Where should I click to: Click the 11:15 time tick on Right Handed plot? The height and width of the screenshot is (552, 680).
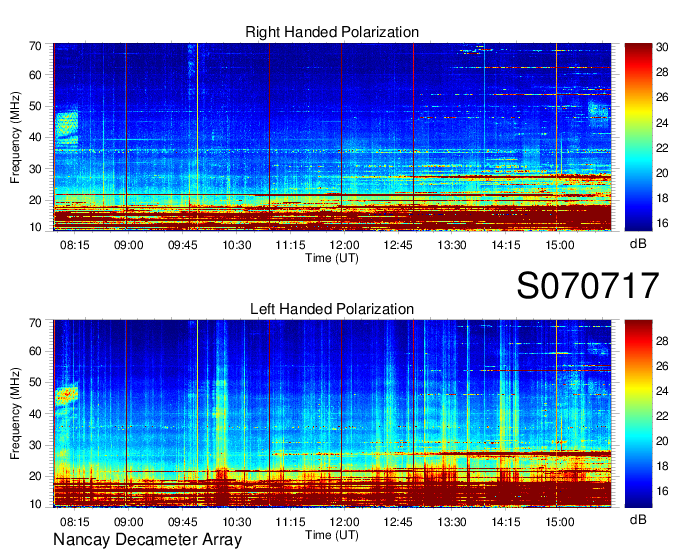pyautogui.click(x=290, y=245)
